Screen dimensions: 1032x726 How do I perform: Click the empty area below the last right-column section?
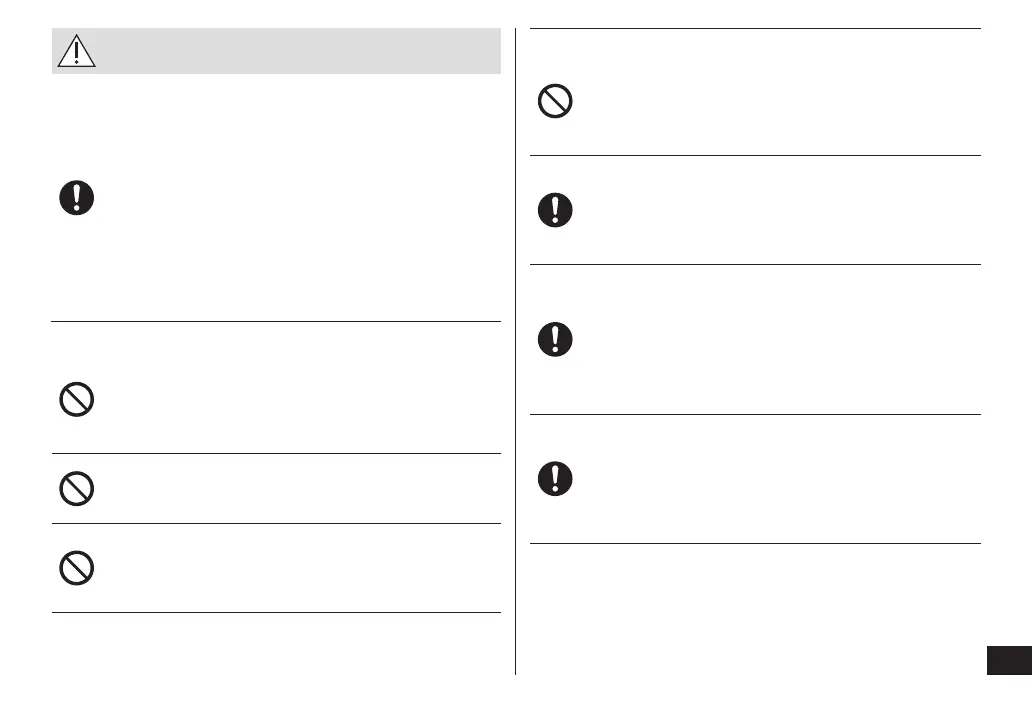pyautogui.click(x=750, y=610)
